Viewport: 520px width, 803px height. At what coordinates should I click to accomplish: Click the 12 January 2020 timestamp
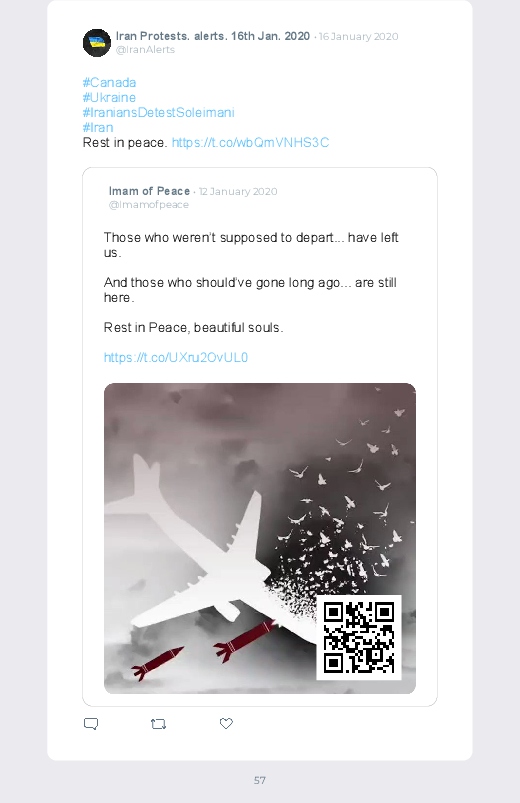pos(238,192)
